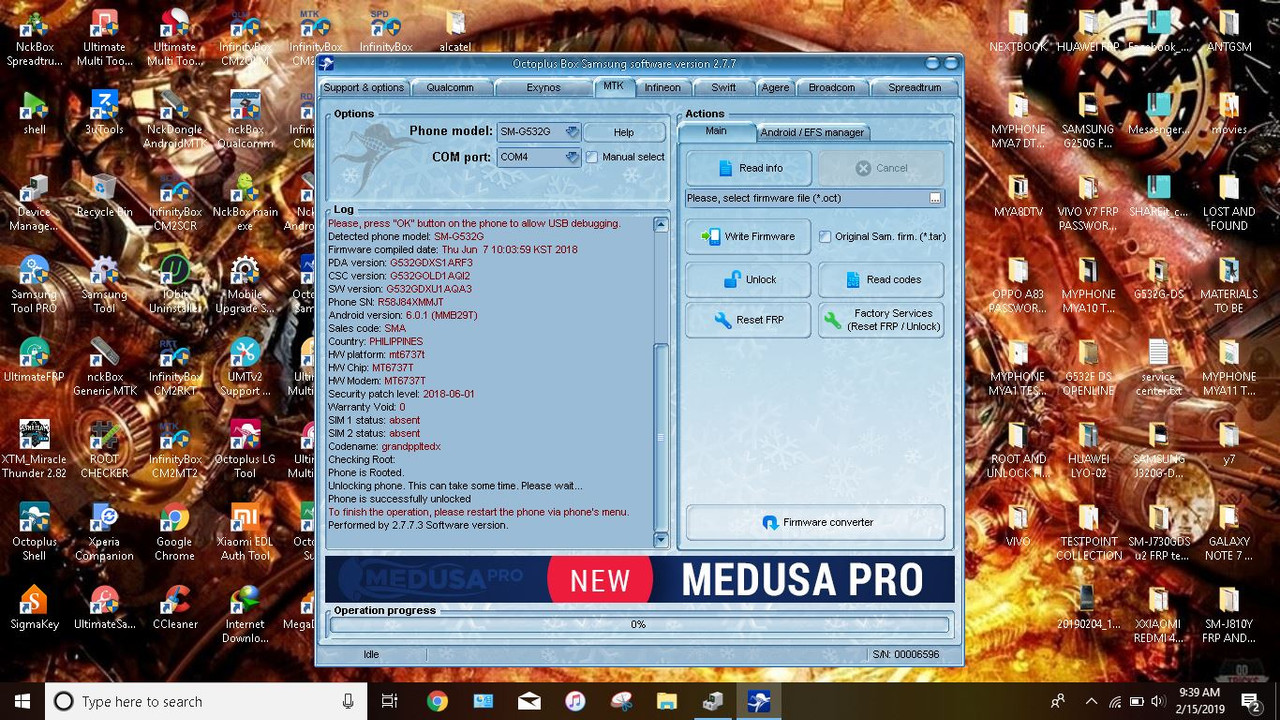
Task: Click the Log scroll-up arrow
Action: [x=660, y=224]
